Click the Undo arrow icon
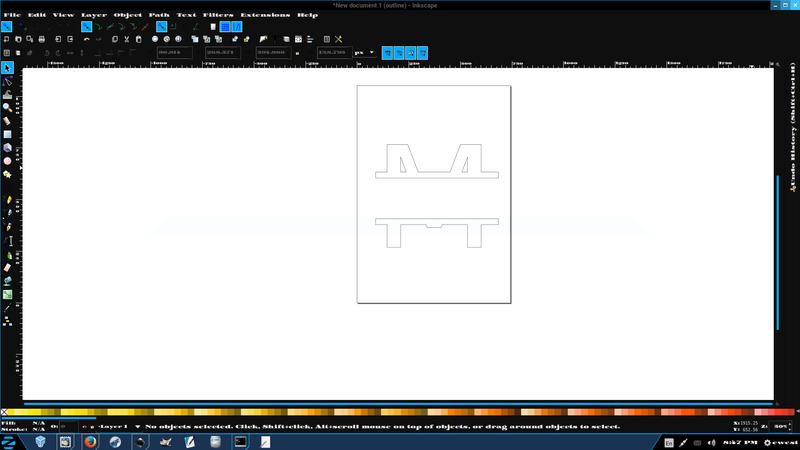The image size is (800, 450). point(87,39)
